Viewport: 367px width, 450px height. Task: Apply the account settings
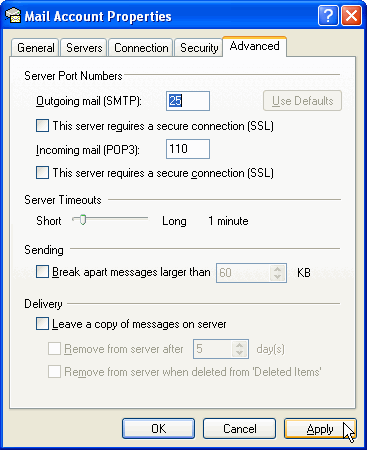(320, 429)
